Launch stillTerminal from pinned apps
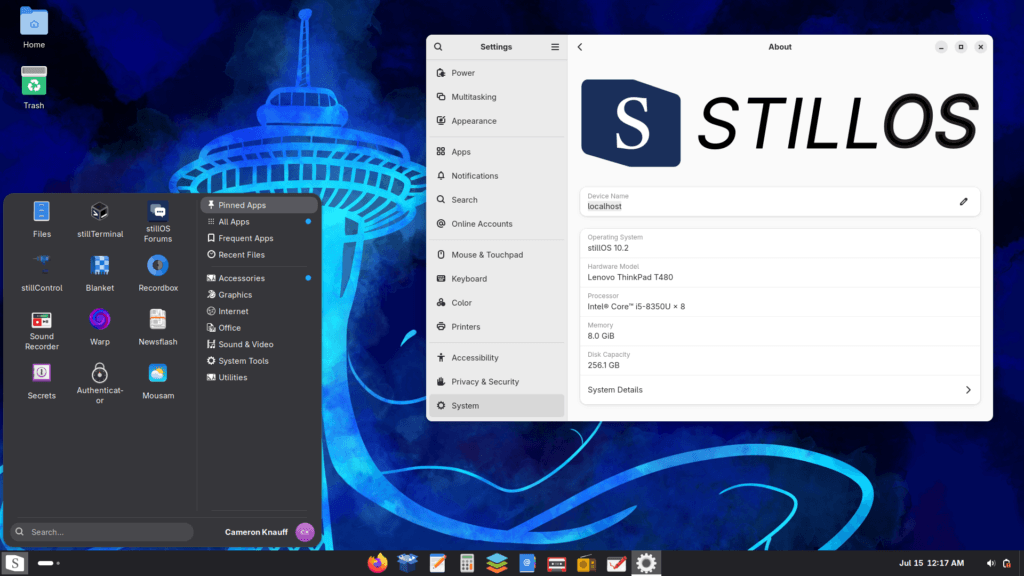The width and height of the screenshot is (1024, 576). pos(99,219)
